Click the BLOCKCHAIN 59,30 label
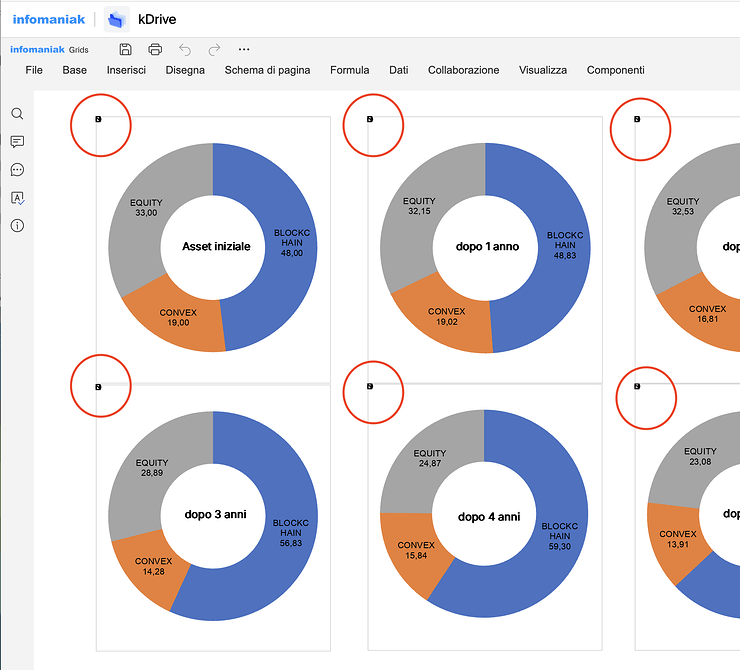740x670 pixels. coord(560,536)
